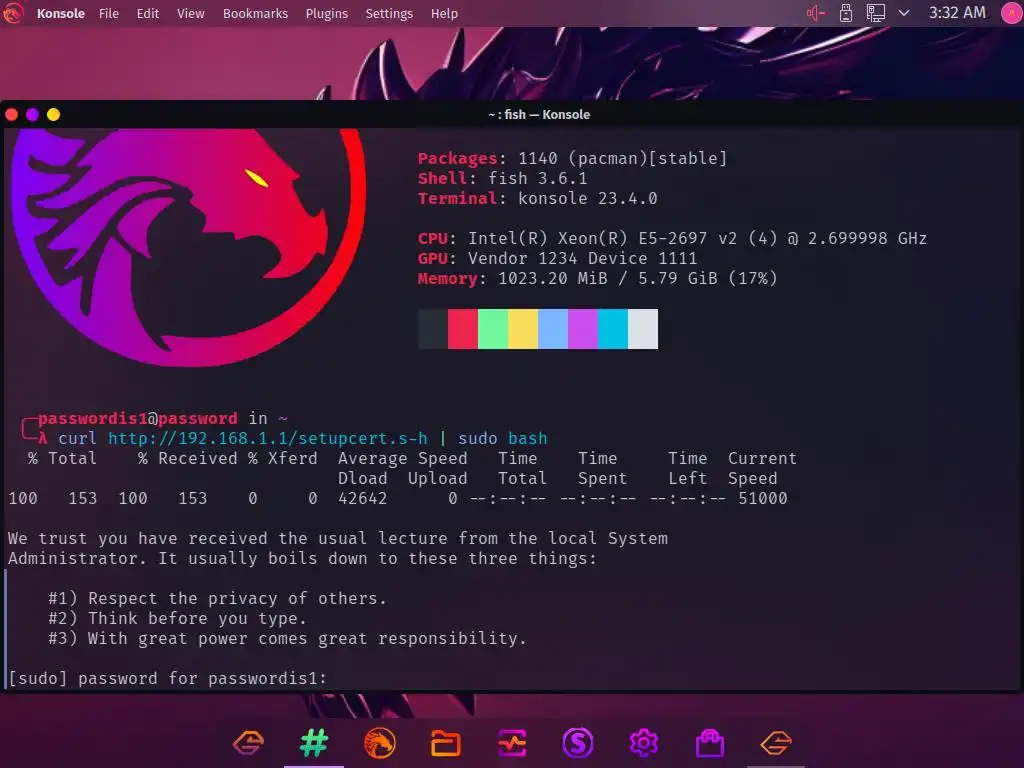Click the setupcert URL in the curl command
Screen dimensions: 1024x768
point(268,438)
